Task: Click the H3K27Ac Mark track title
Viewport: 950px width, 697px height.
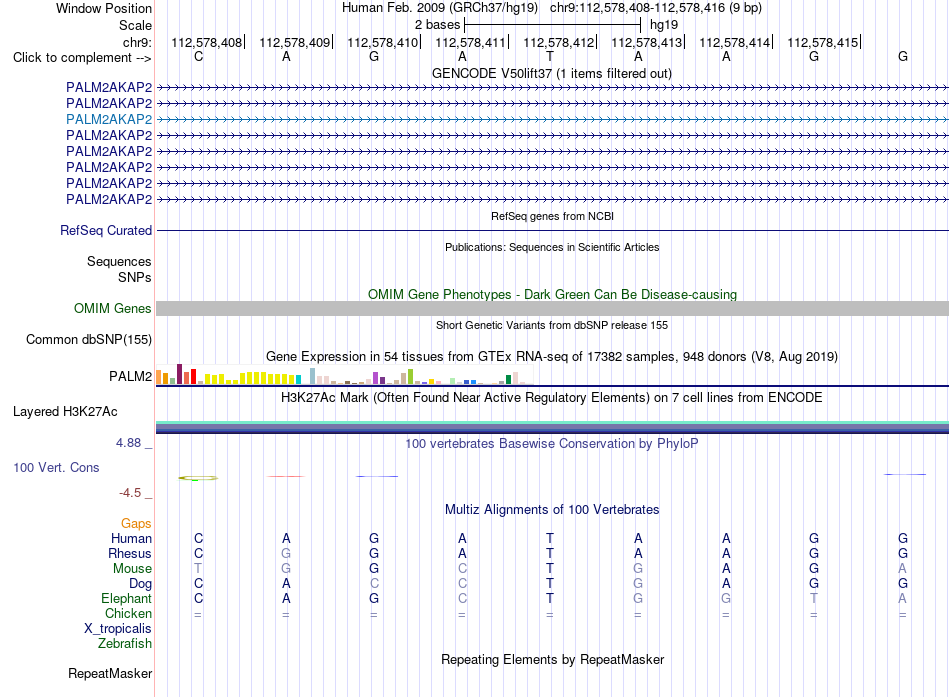Action: pos(552,398)
